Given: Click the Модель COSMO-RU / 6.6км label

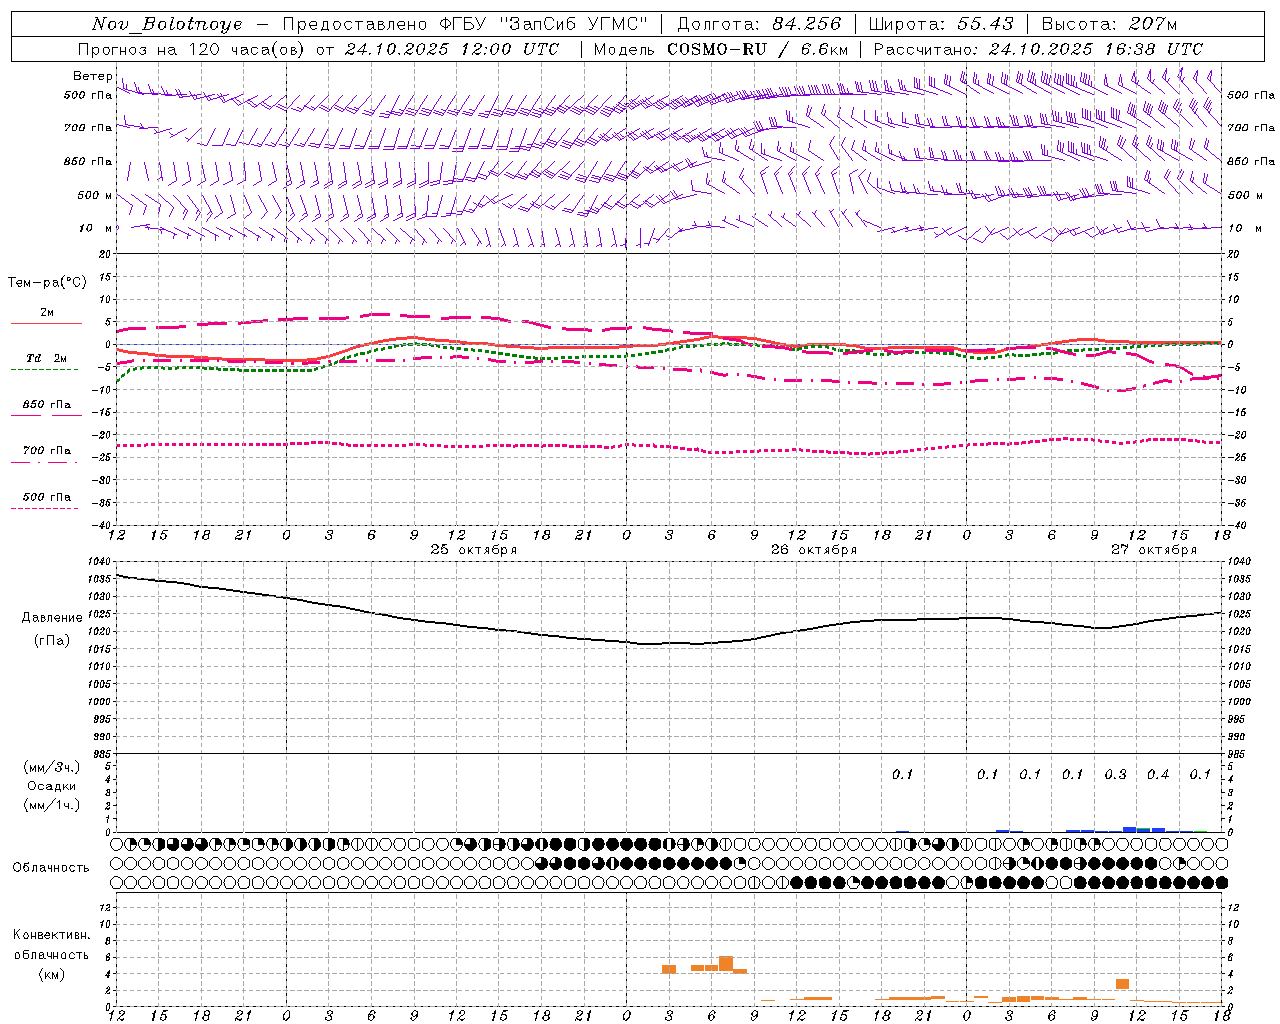Looking at the screenshot, I should coord(721,49).
